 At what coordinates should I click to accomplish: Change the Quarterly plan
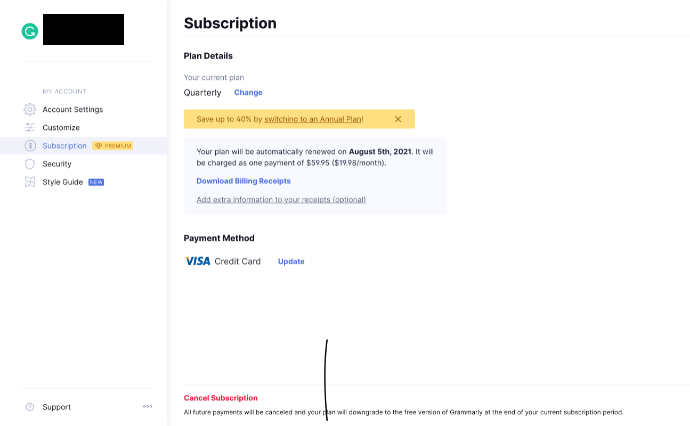click(248, 92)
